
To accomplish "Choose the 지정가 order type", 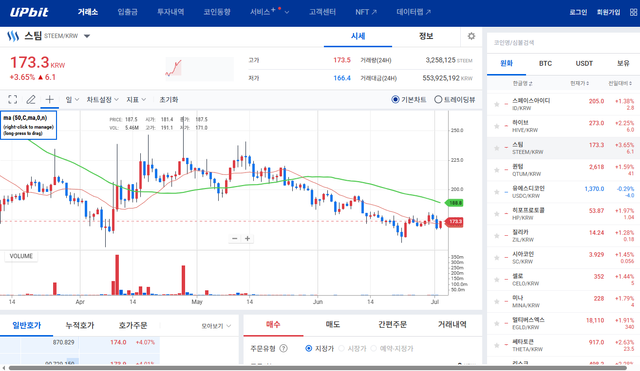I will 320,349.
